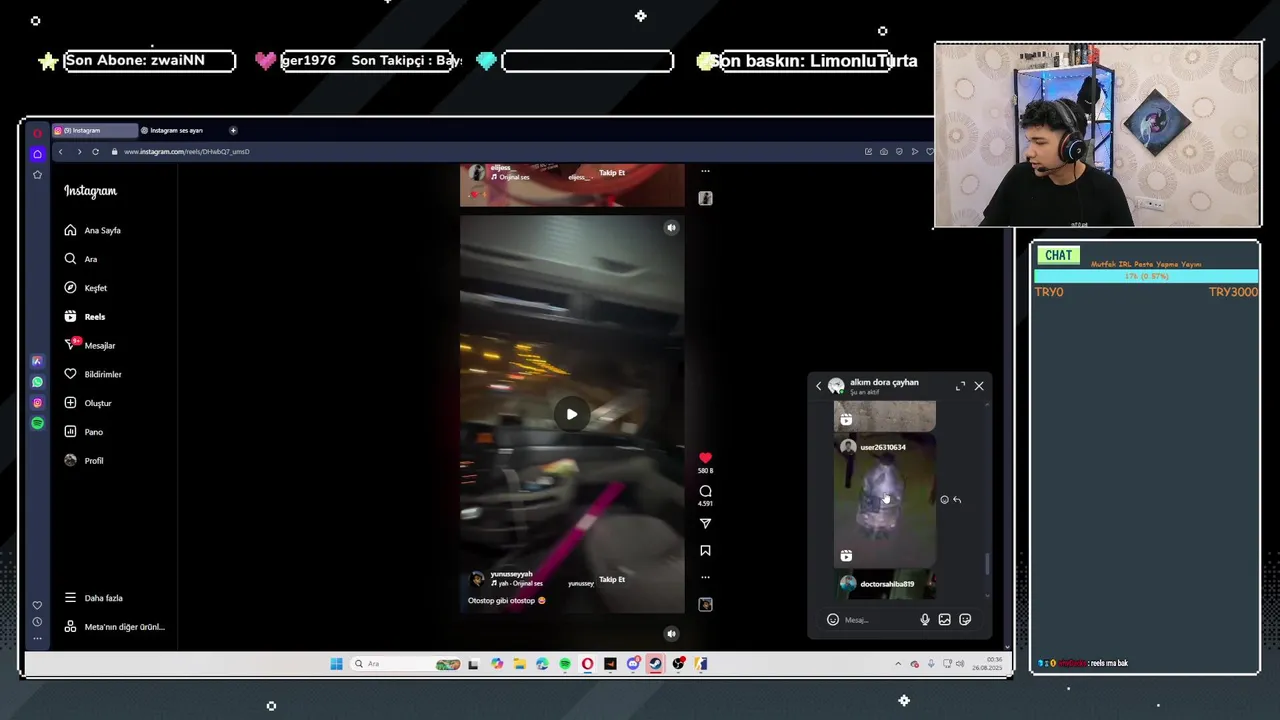Open the audio thumbnail of current reel
Viewport: 1280px width, 720px height.
point(705,604)
